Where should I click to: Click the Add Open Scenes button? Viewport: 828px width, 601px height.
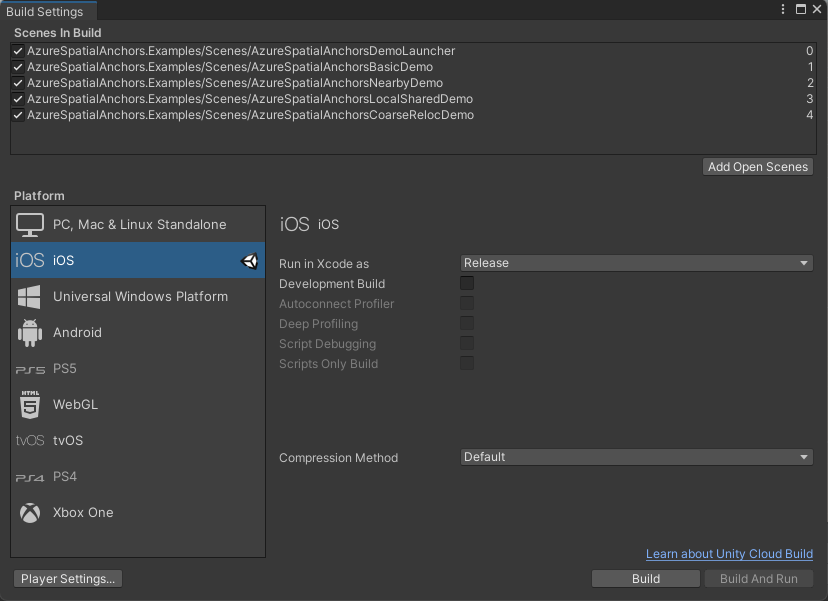pyautogui.click(x=757, y=166)
